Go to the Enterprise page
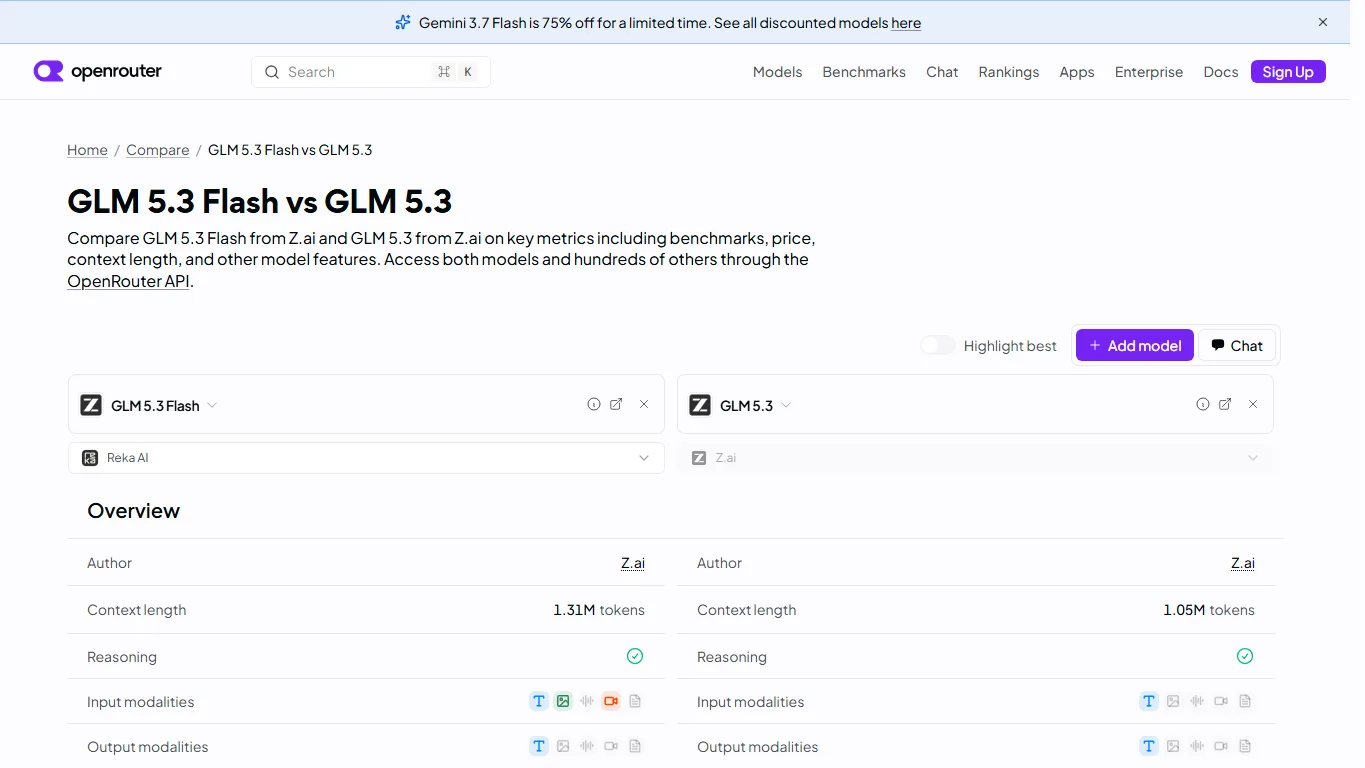1365x768 pixels. pos(1149,72)
